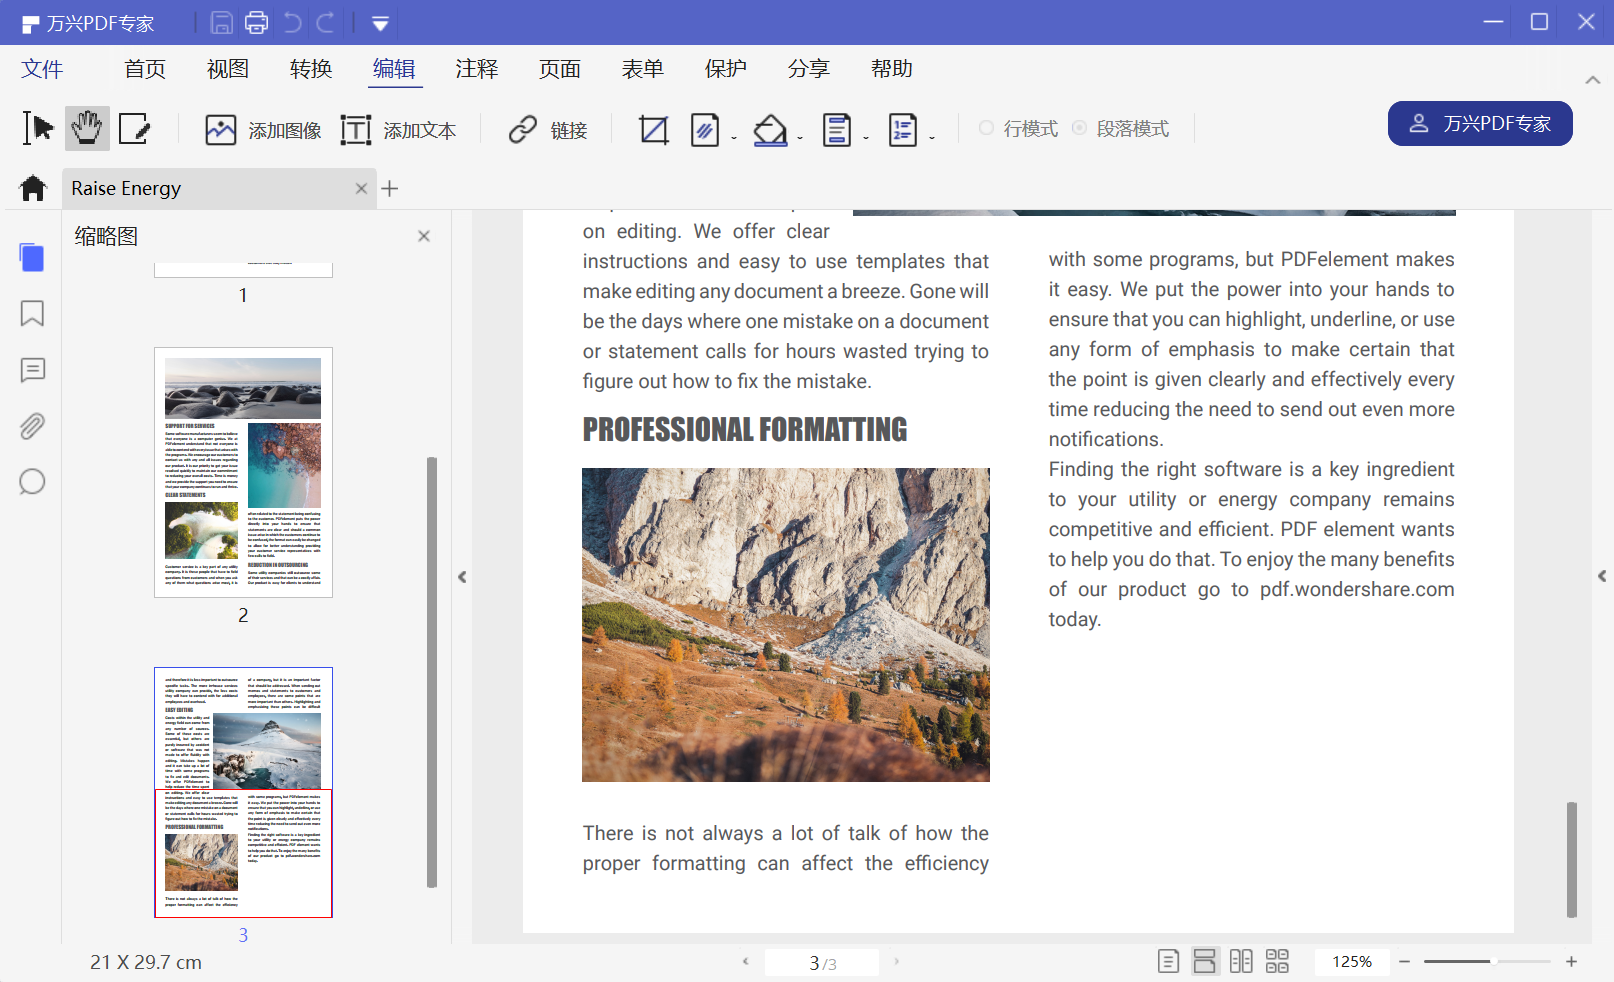Click the Link (链接) tool
Screen dimensions: 1614x982
click(x=547, y=130)
